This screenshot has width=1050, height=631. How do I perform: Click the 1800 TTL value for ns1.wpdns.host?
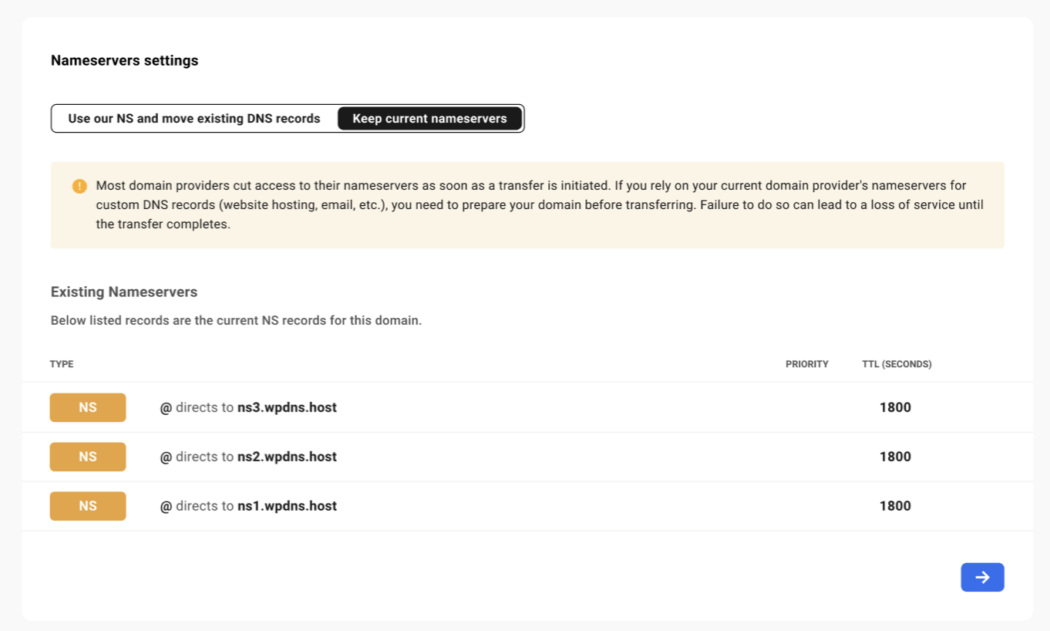895,506
